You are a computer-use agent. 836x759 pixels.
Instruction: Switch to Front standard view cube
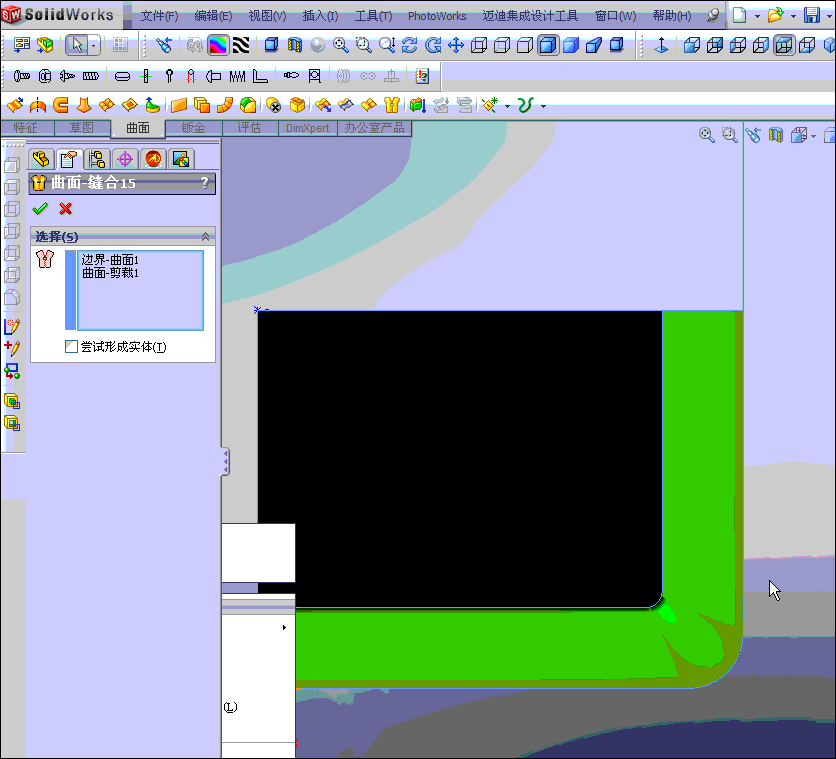[x=692, y=45]
